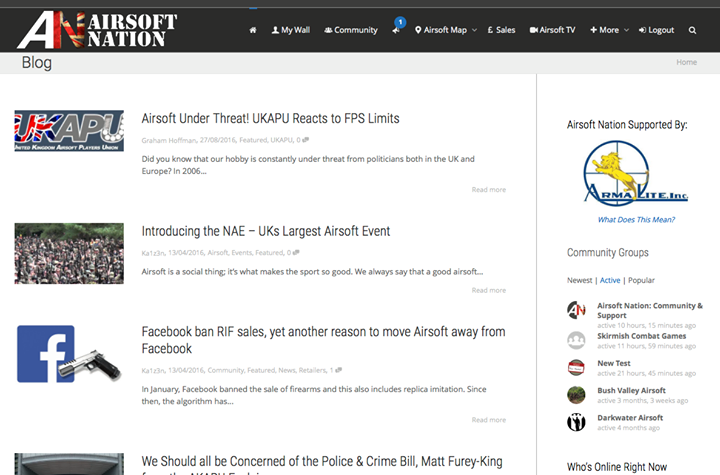Open the Bush Valley Airsoft group
The width and height of the screenshot is (720, 475).
[x=631, y=390]
